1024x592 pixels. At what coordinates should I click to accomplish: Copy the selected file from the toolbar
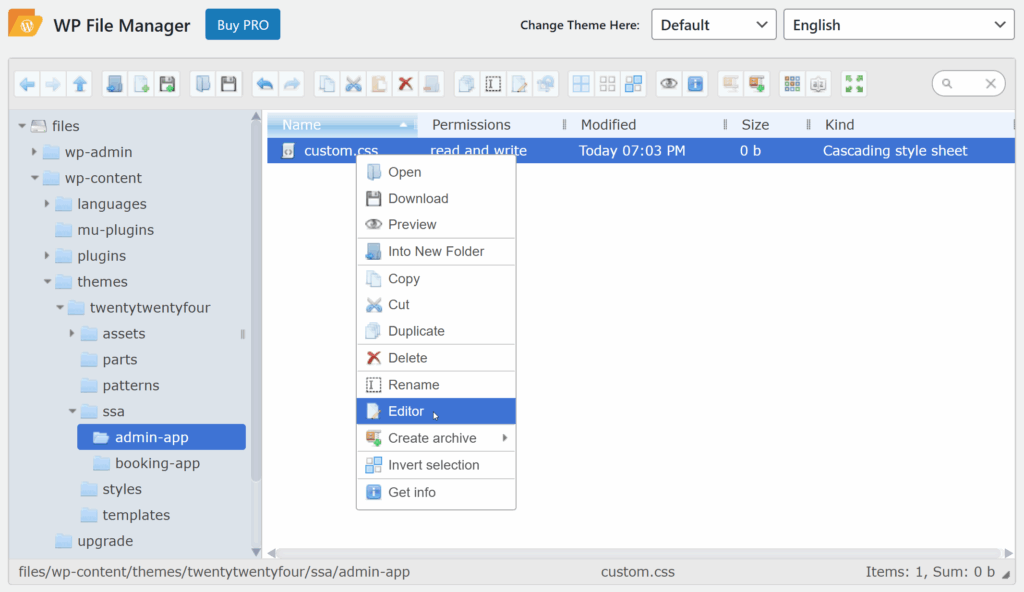pos(326,83)
